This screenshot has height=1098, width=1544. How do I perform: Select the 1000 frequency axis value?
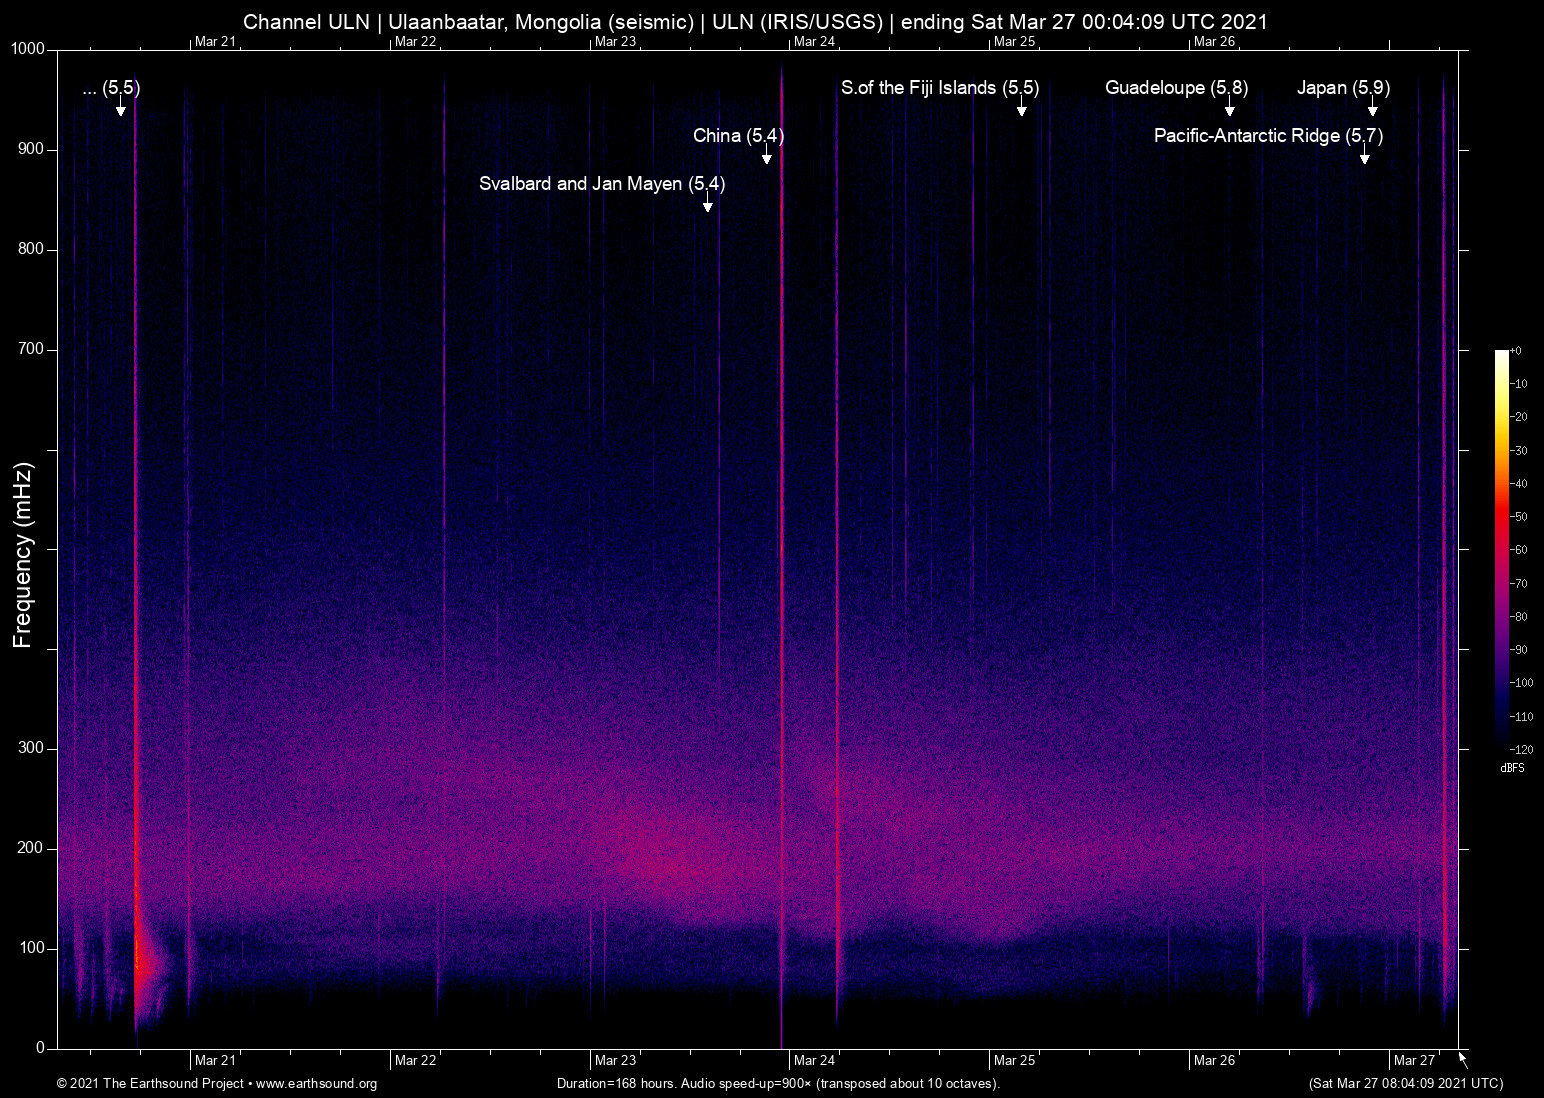[x=30, y=48]
